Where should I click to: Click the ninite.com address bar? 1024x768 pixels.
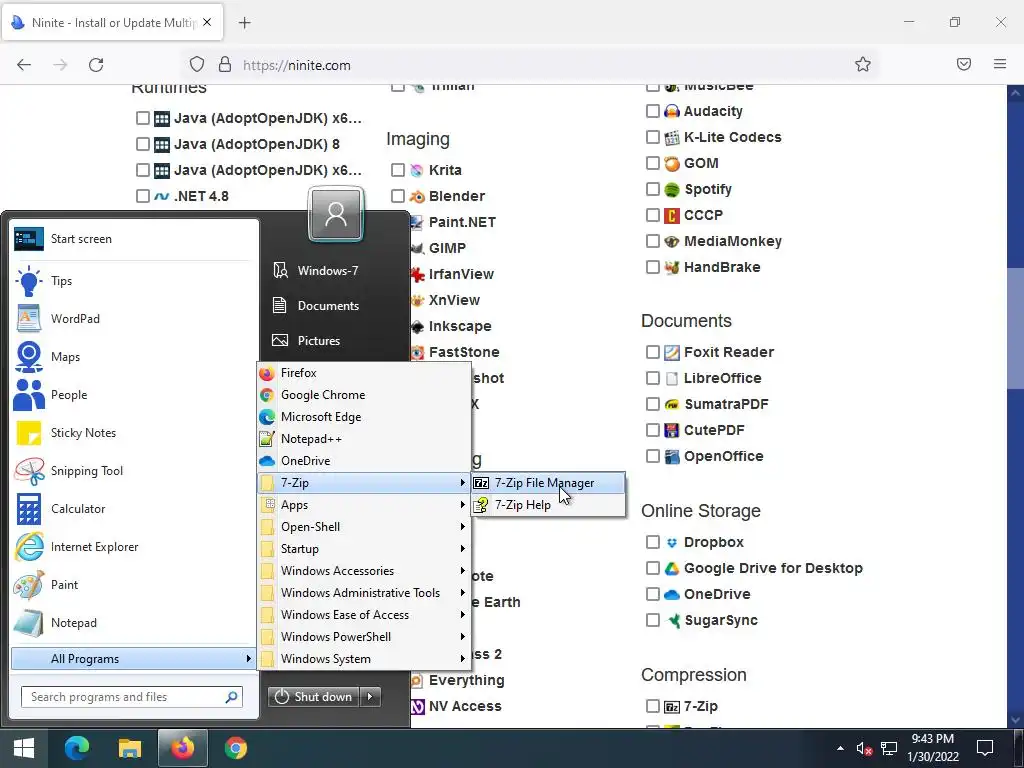529,65
